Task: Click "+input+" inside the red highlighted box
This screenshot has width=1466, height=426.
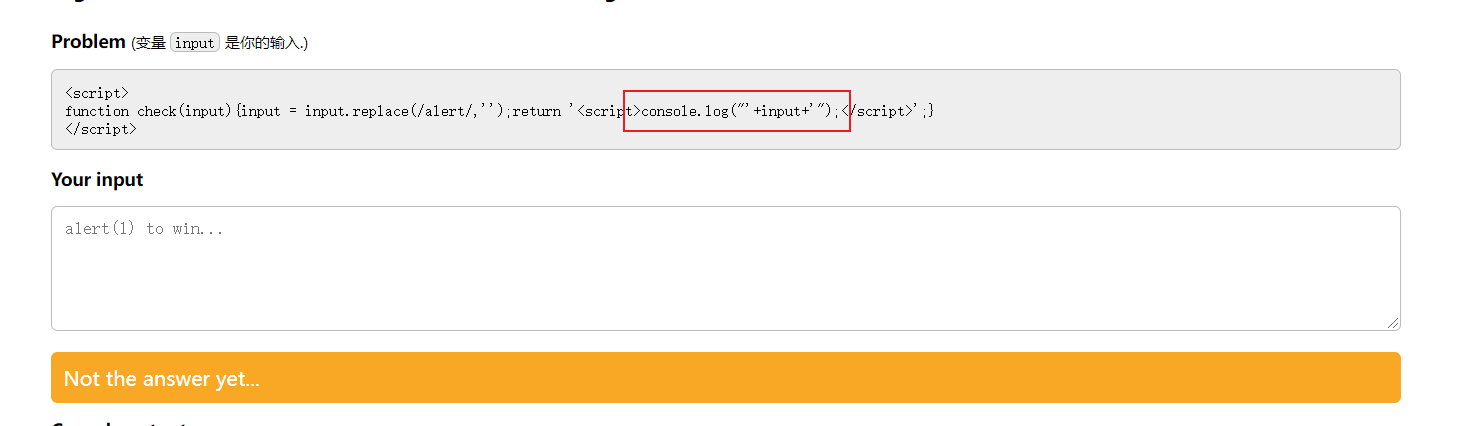Action: click(x=781, y=111)
